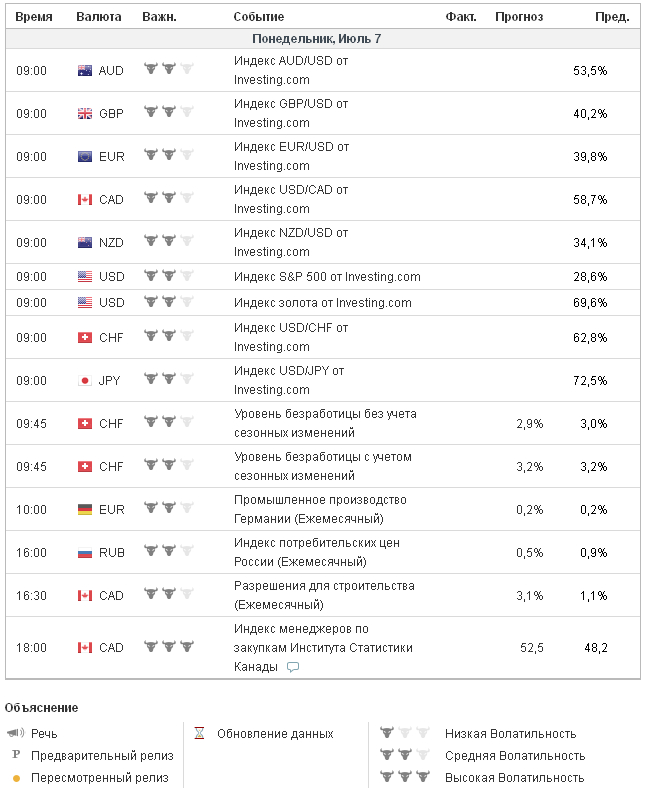This screenshot has height=789, width=645.
Task: Click the megaphone icon beside "Речь"
Action: point(16,733)
